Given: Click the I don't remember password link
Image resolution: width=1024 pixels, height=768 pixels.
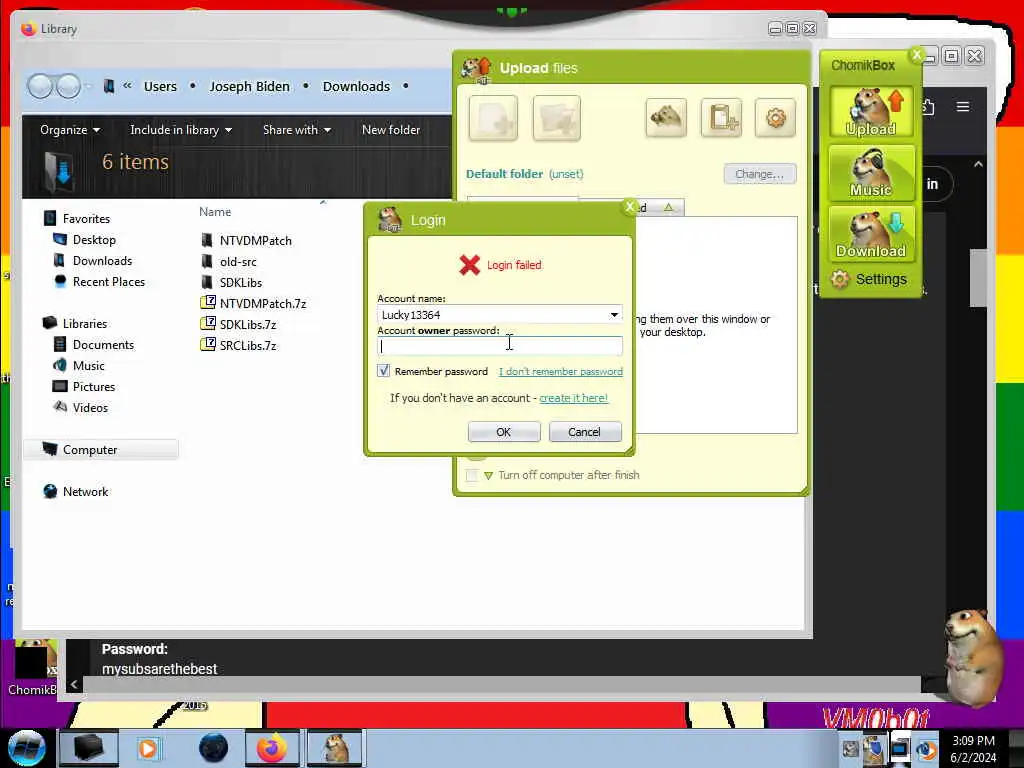Looking at the screenshot, I should click(x=560, y=372).
